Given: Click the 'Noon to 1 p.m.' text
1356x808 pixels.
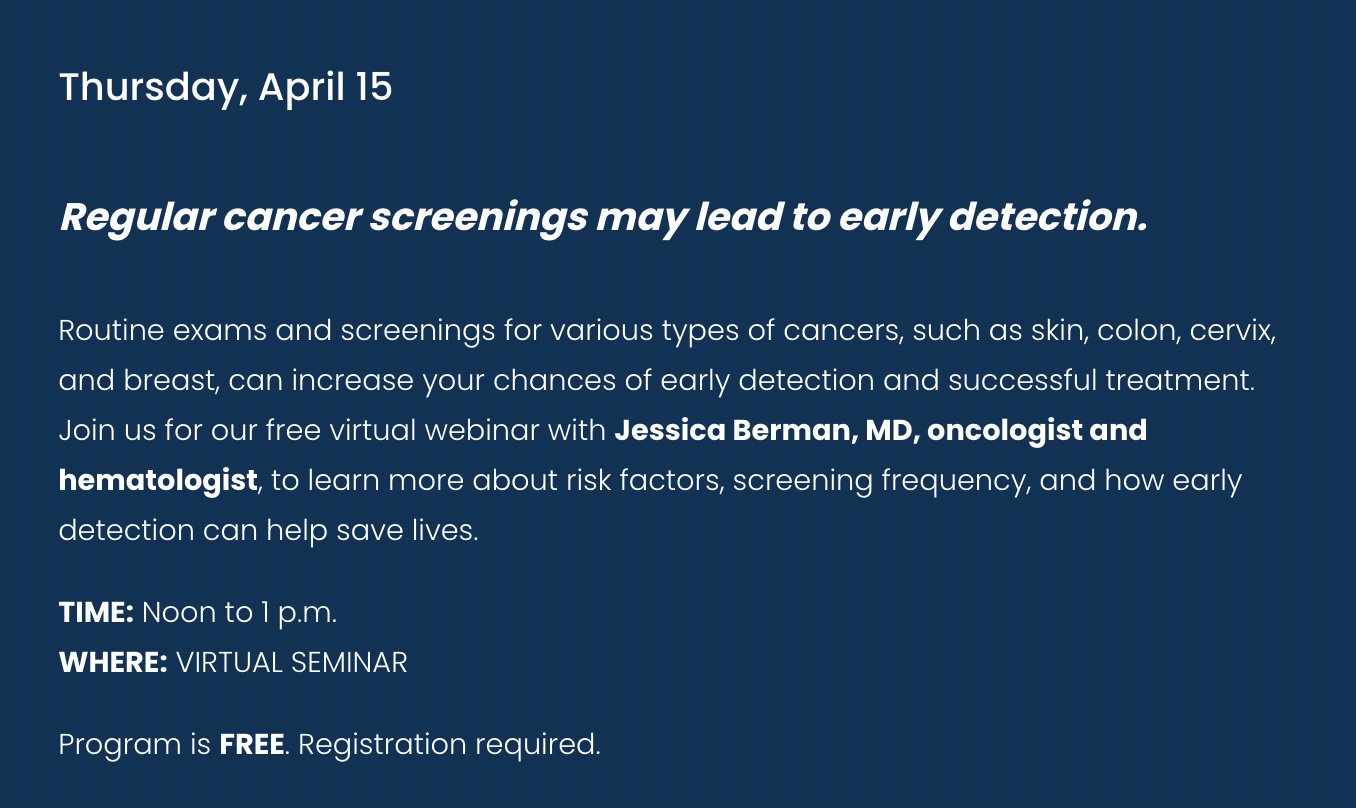Looking at the screenshot, I should (240, 612).
